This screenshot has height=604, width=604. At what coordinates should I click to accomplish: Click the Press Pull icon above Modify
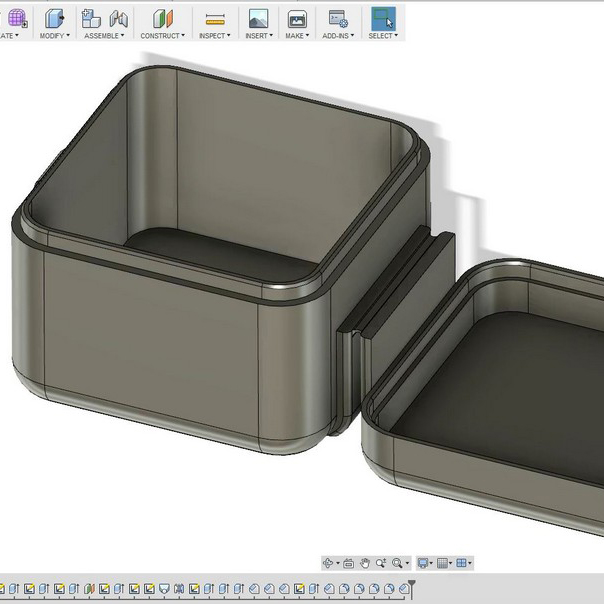coord(54,18)
